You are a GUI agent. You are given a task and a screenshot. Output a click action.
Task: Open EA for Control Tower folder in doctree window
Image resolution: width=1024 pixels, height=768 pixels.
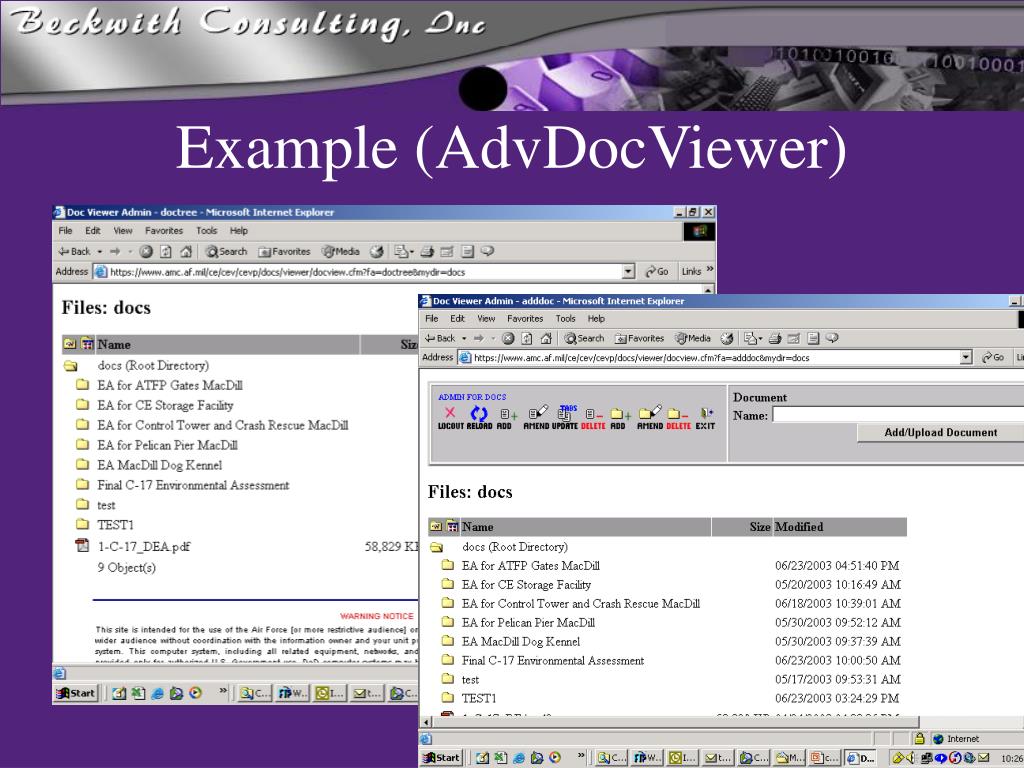tap(223, 425)
